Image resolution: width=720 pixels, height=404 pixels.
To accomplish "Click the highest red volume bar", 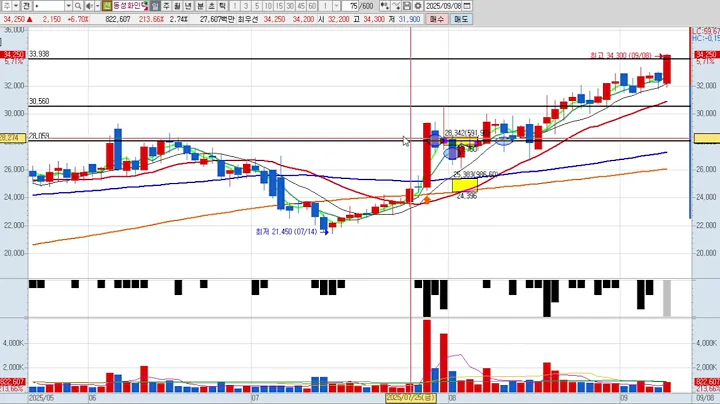I will 427,356.
